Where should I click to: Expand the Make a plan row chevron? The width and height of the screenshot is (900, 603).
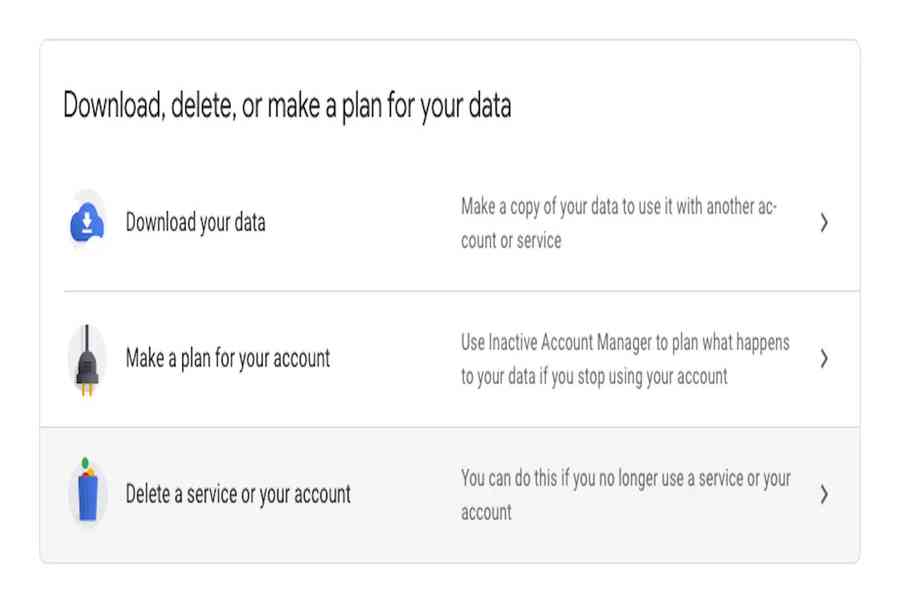[x=823, y=358]
